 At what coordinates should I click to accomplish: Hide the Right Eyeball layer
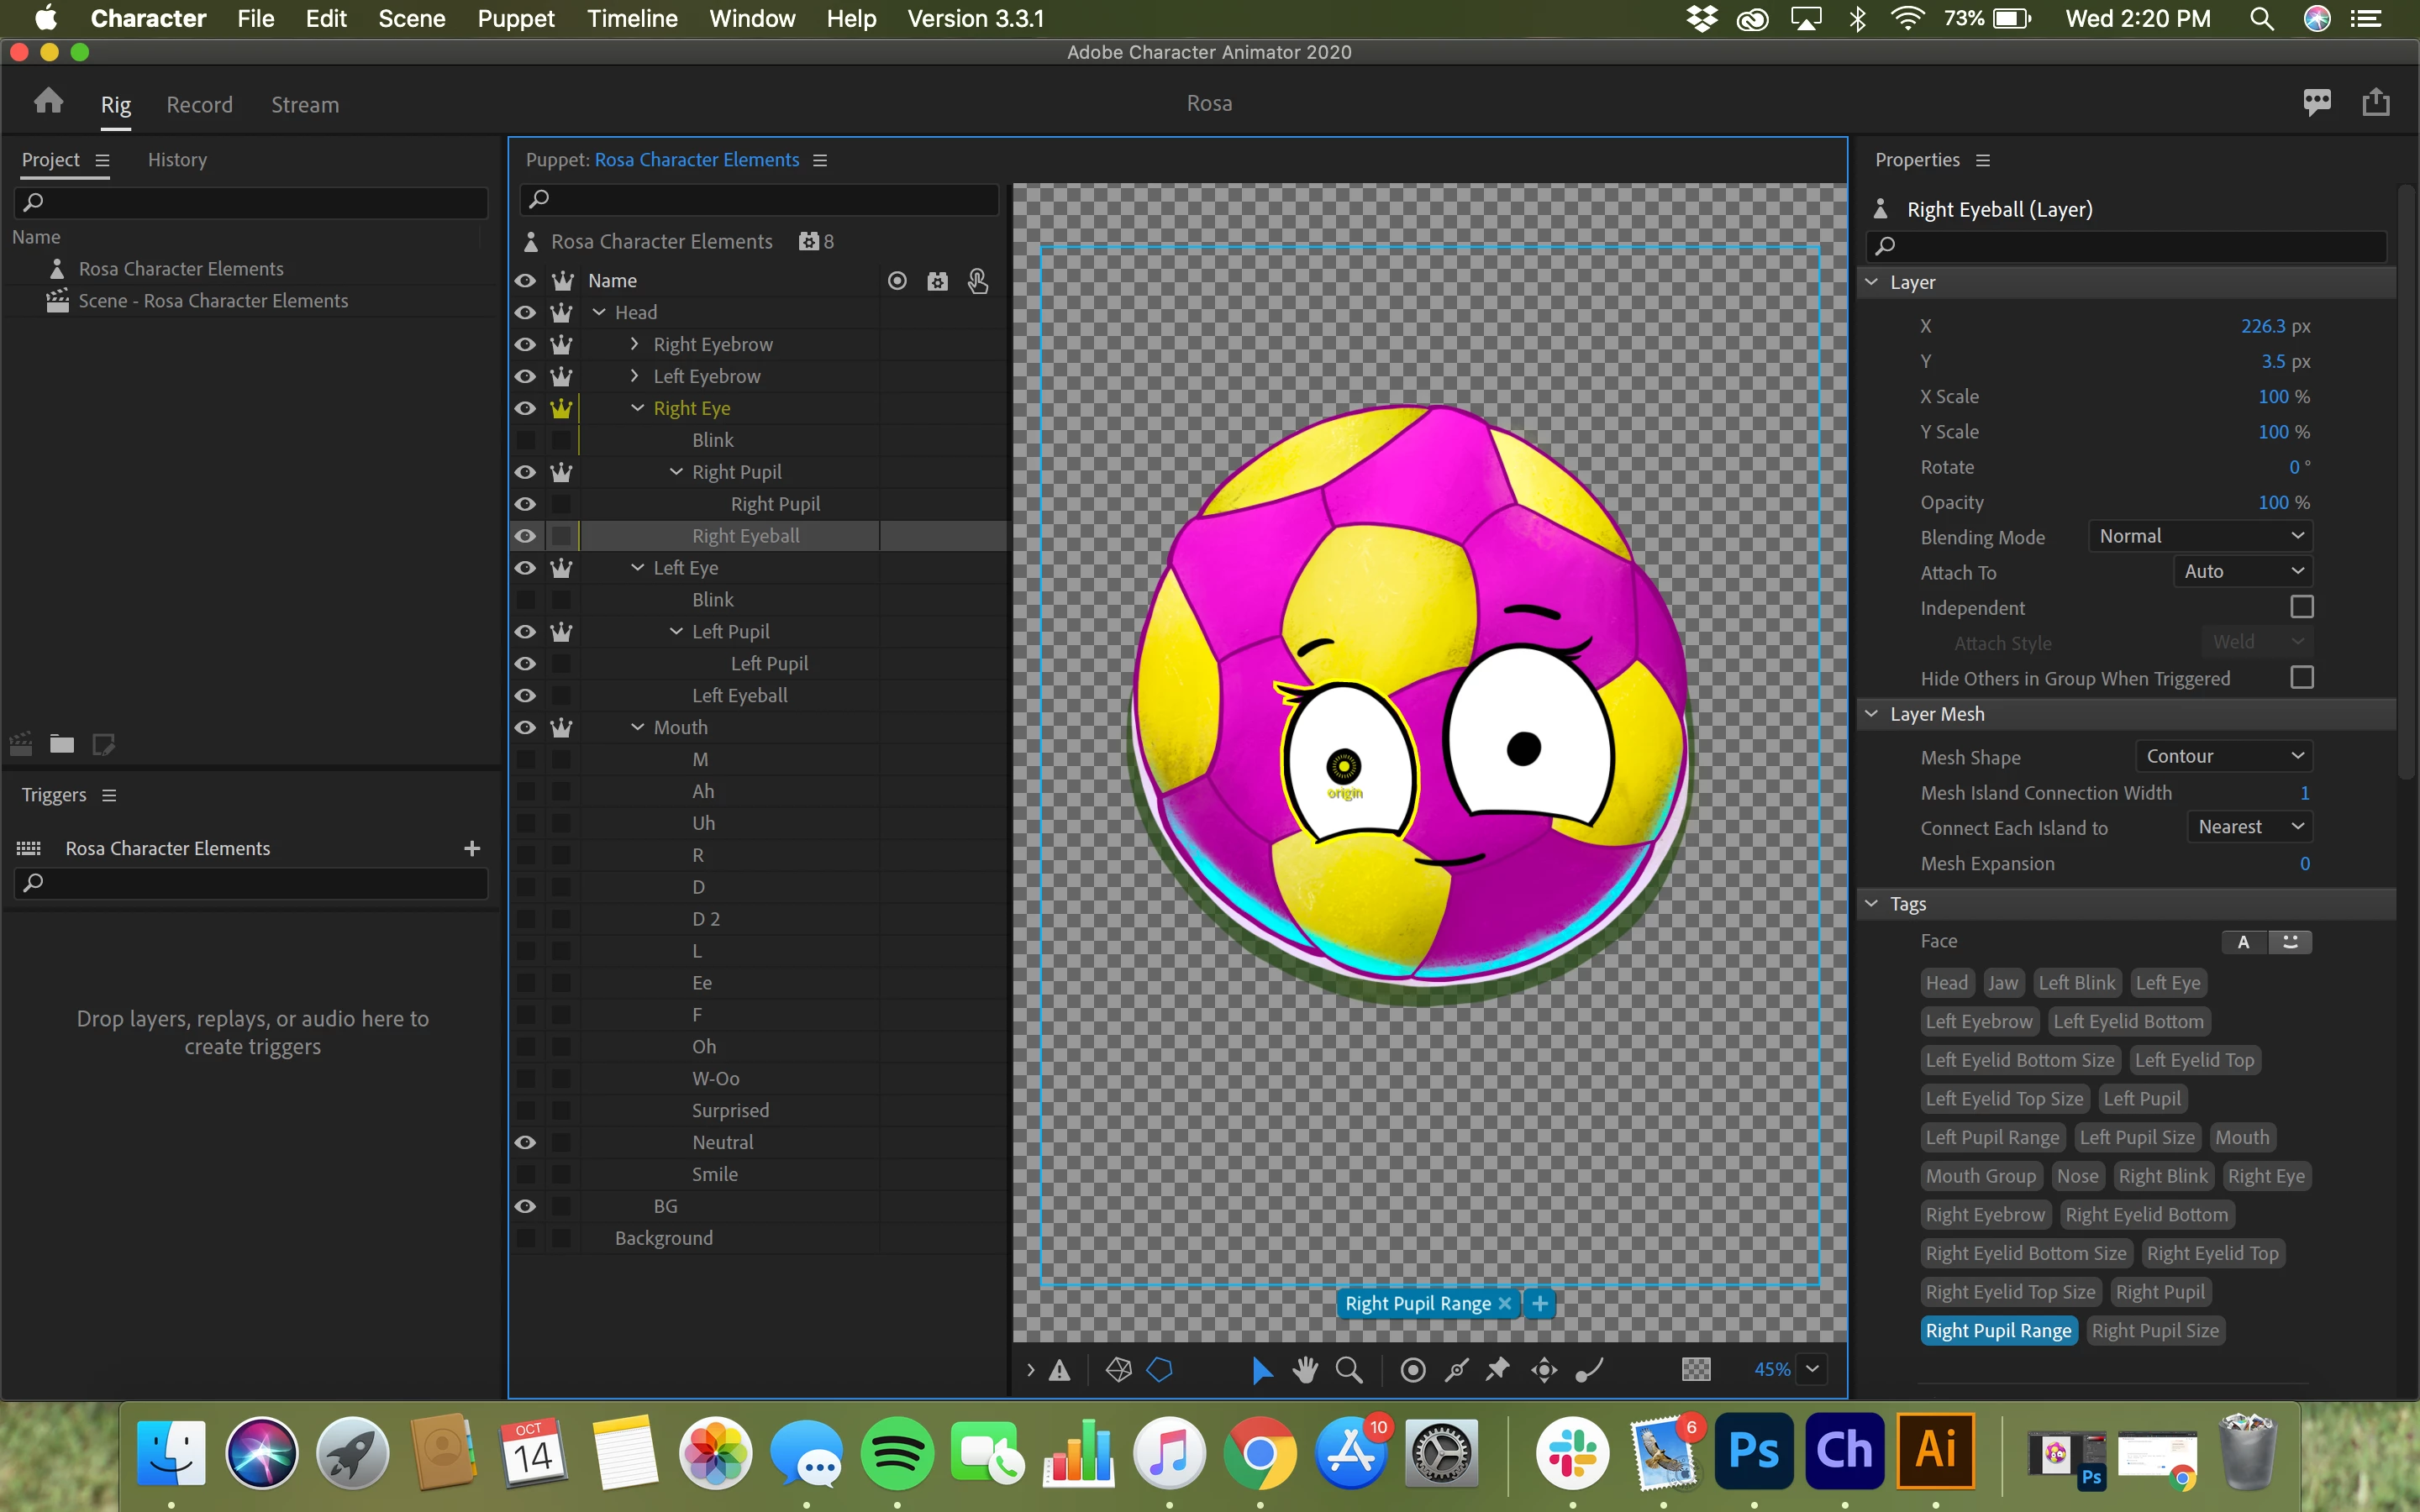[525, 536]
